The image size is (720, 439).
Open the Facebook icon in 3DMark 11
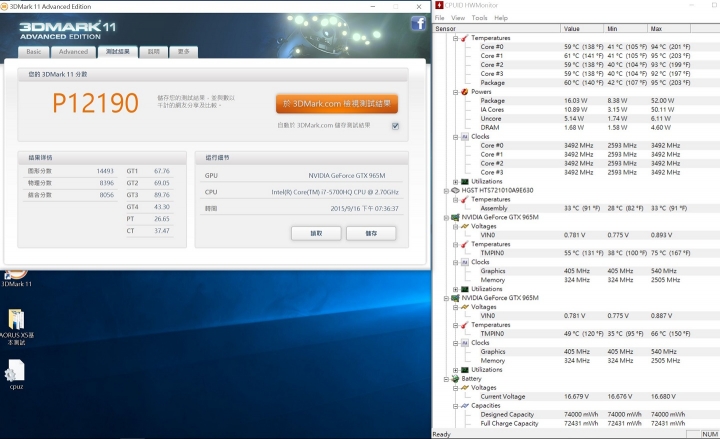418,23
